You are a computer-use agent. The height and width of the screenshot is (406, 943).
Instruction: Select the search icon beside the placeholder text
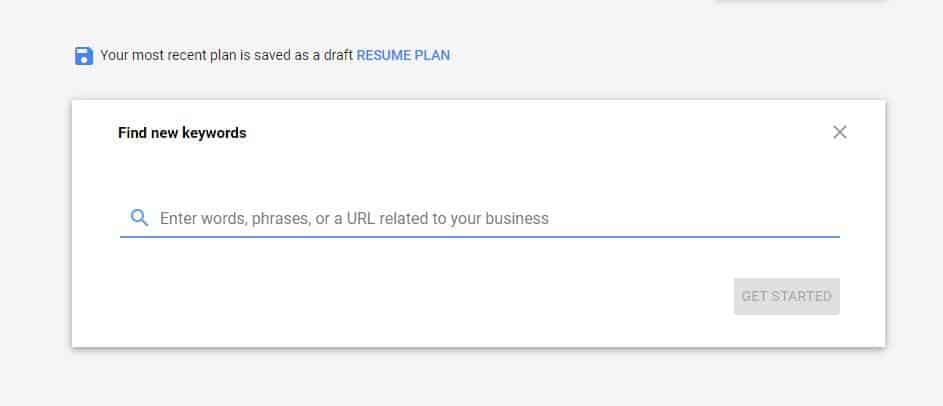[139, 218]
